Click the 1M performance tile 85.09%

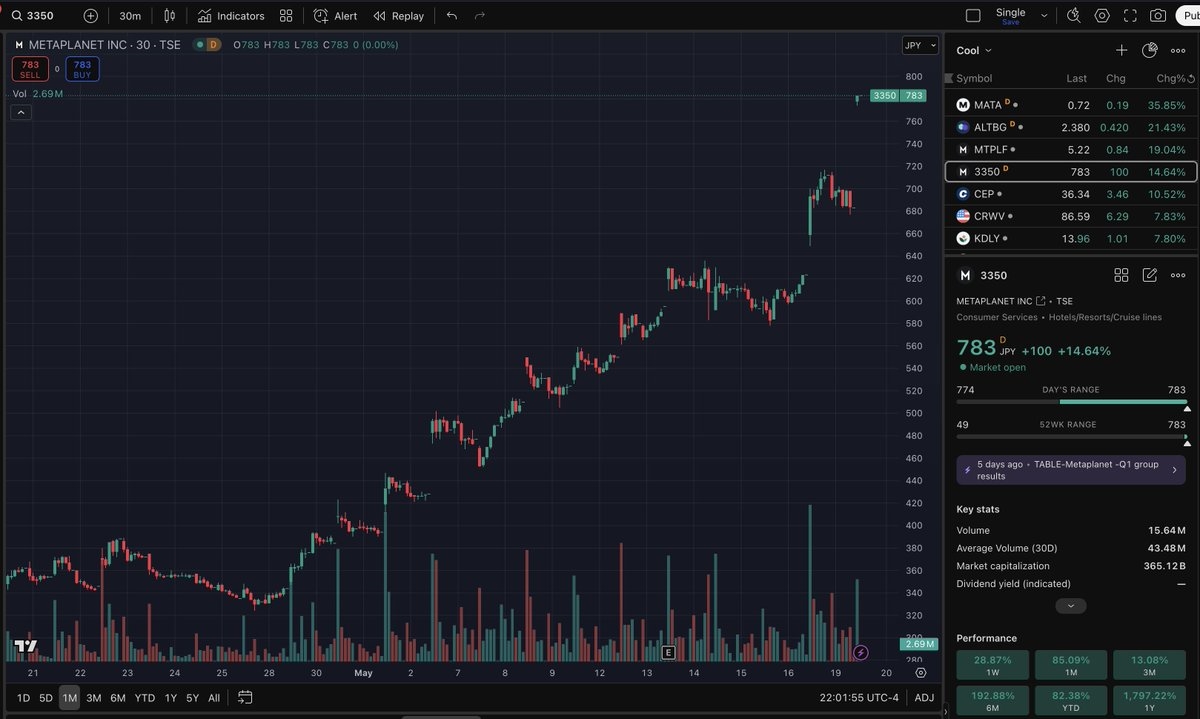coord(1071,665)
